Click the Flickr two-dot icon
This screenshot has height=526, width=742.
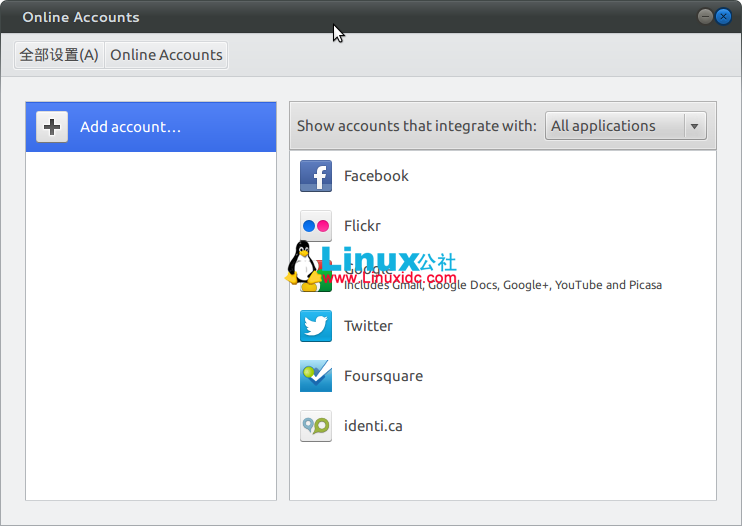click(316, 226)
